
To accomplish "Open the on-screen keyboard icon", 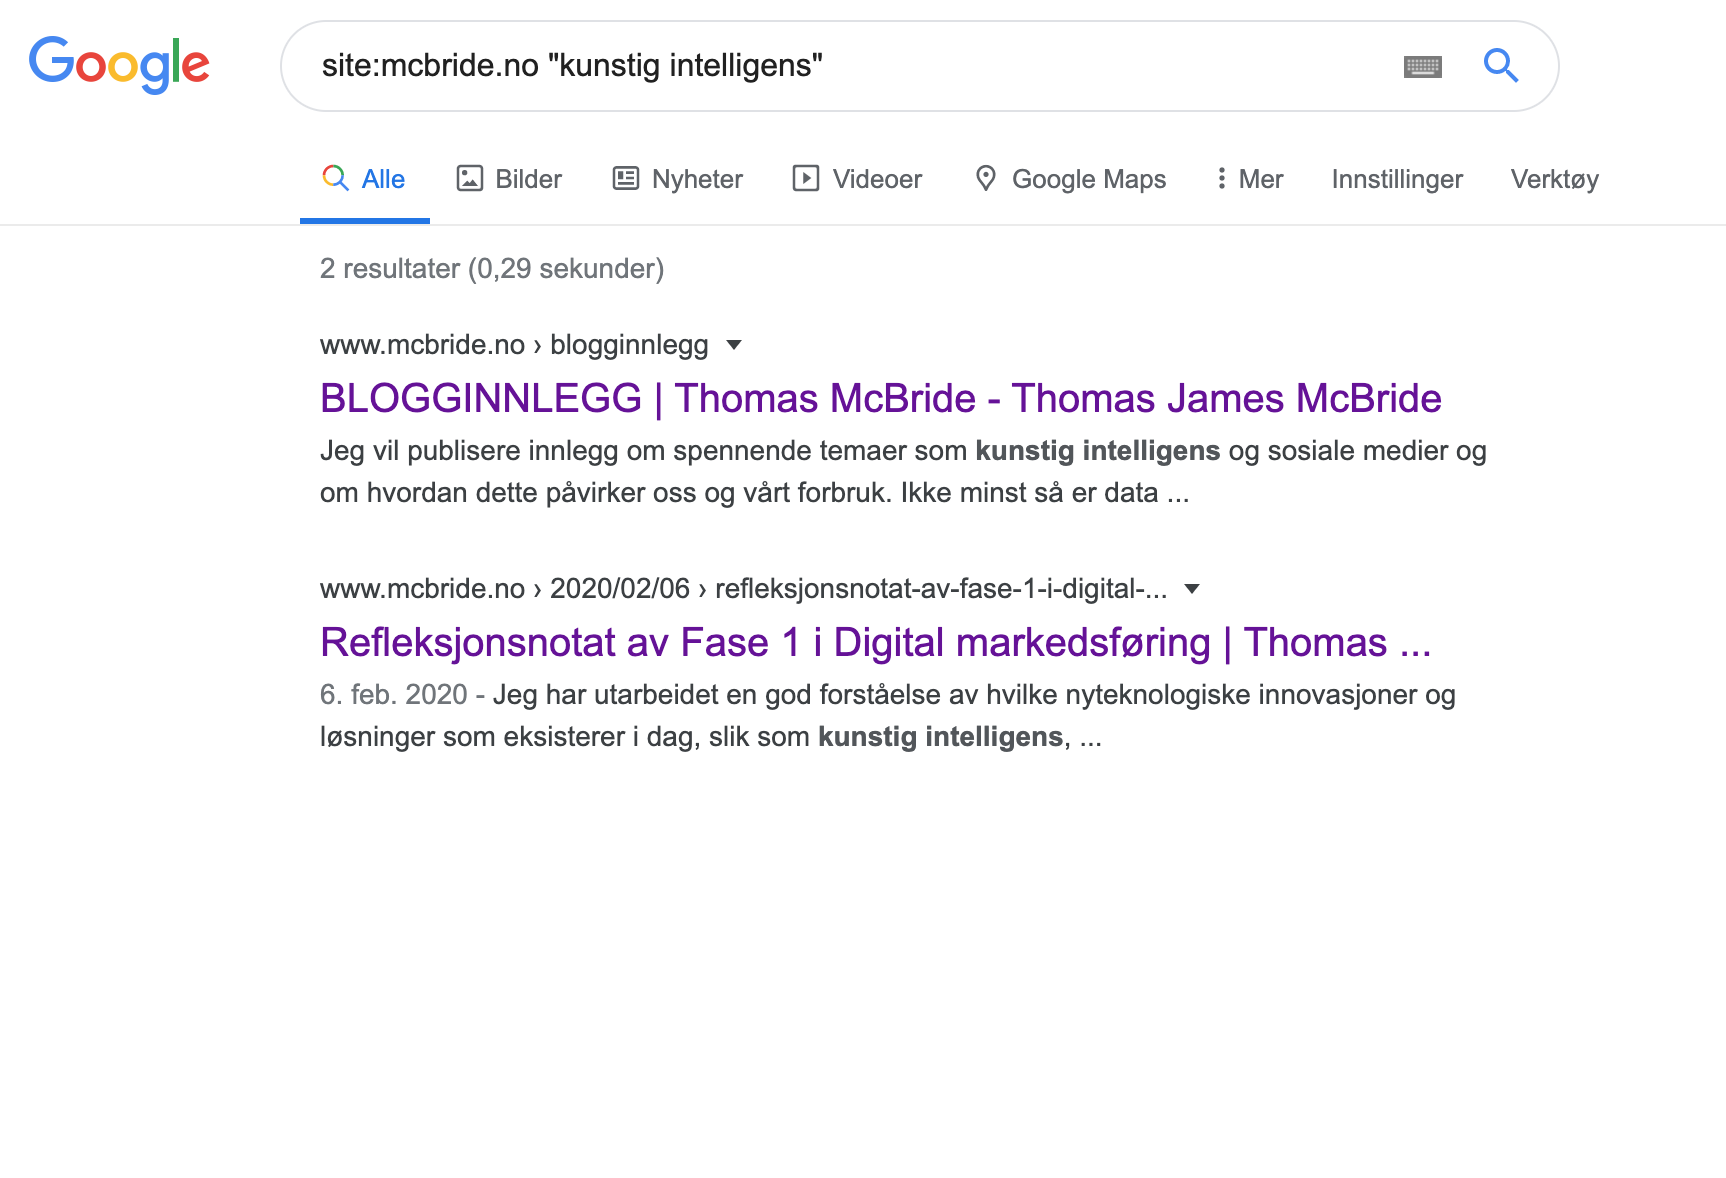I will (x=1422, y=66).
